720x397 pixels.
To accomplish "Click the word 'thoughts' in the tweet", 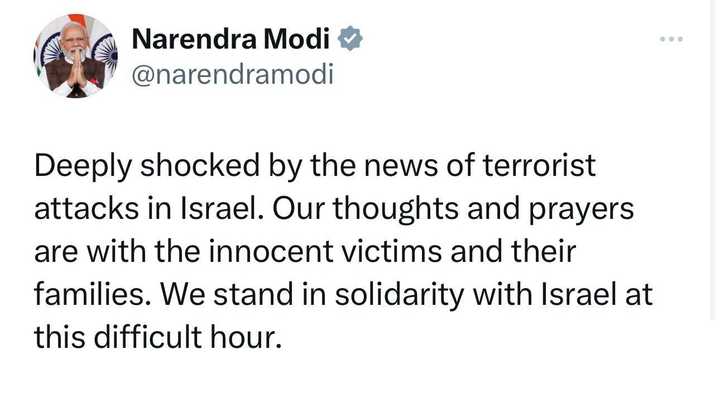I will tap(396, 209).
